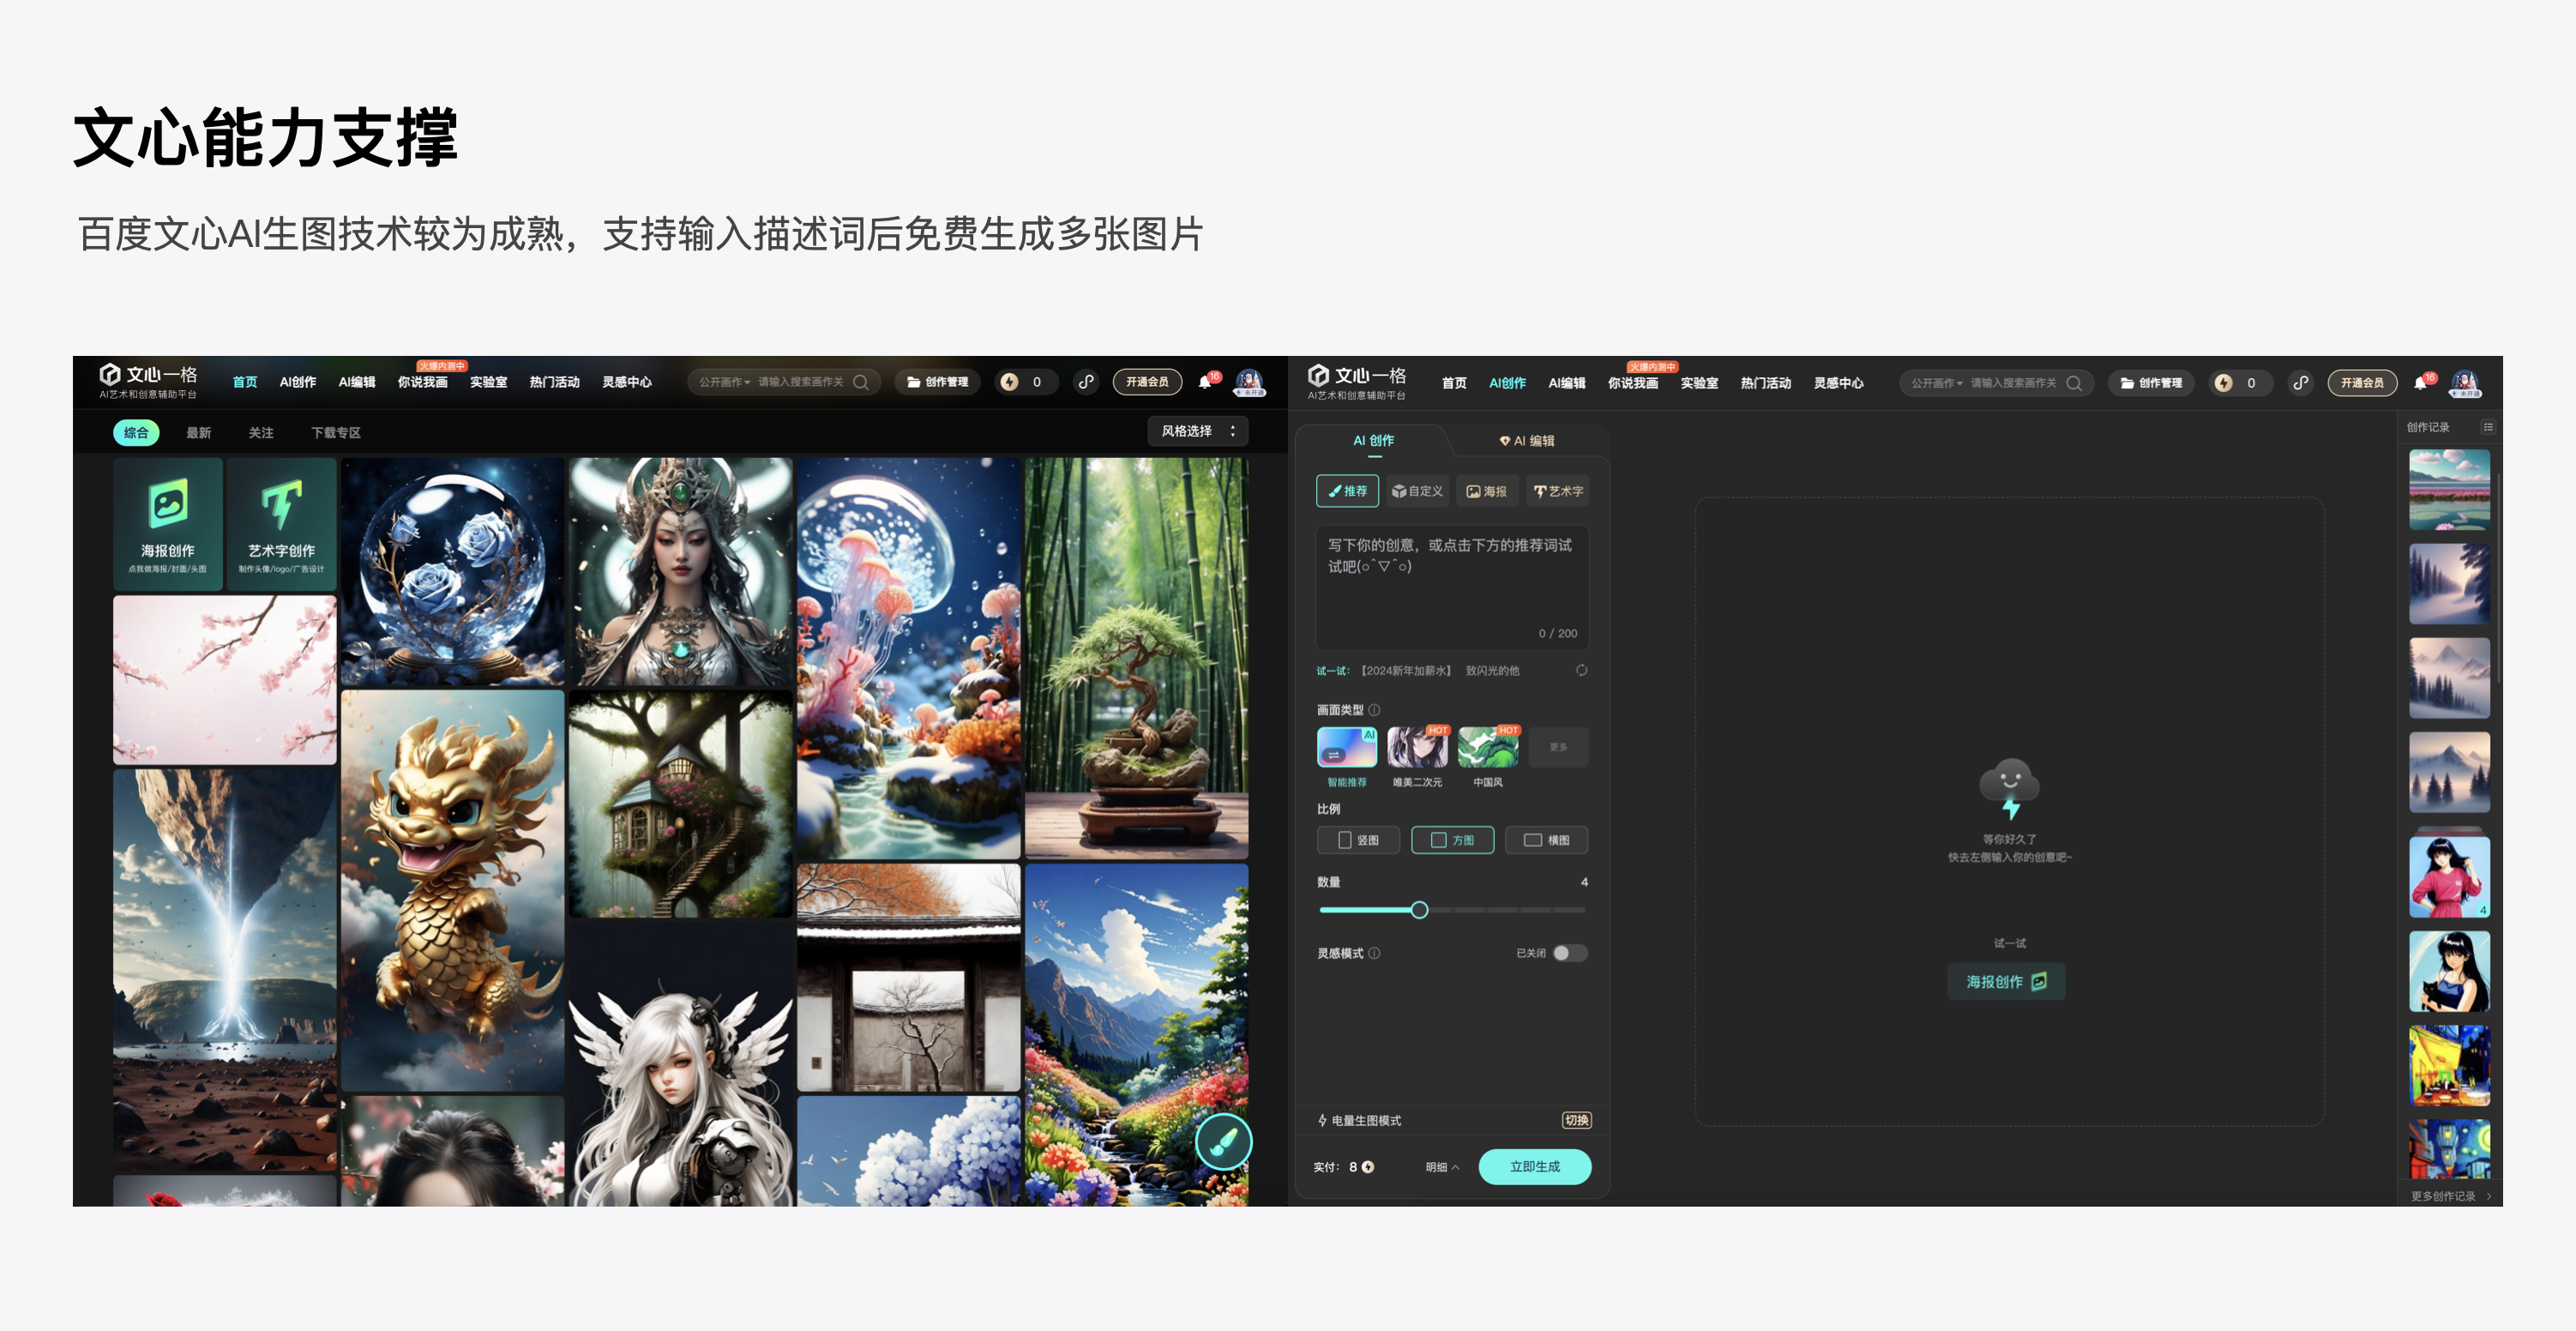Screen dimensions: 2576x1331
Task: Open AI创作 in the left homepage window
Action: point(297,382)
